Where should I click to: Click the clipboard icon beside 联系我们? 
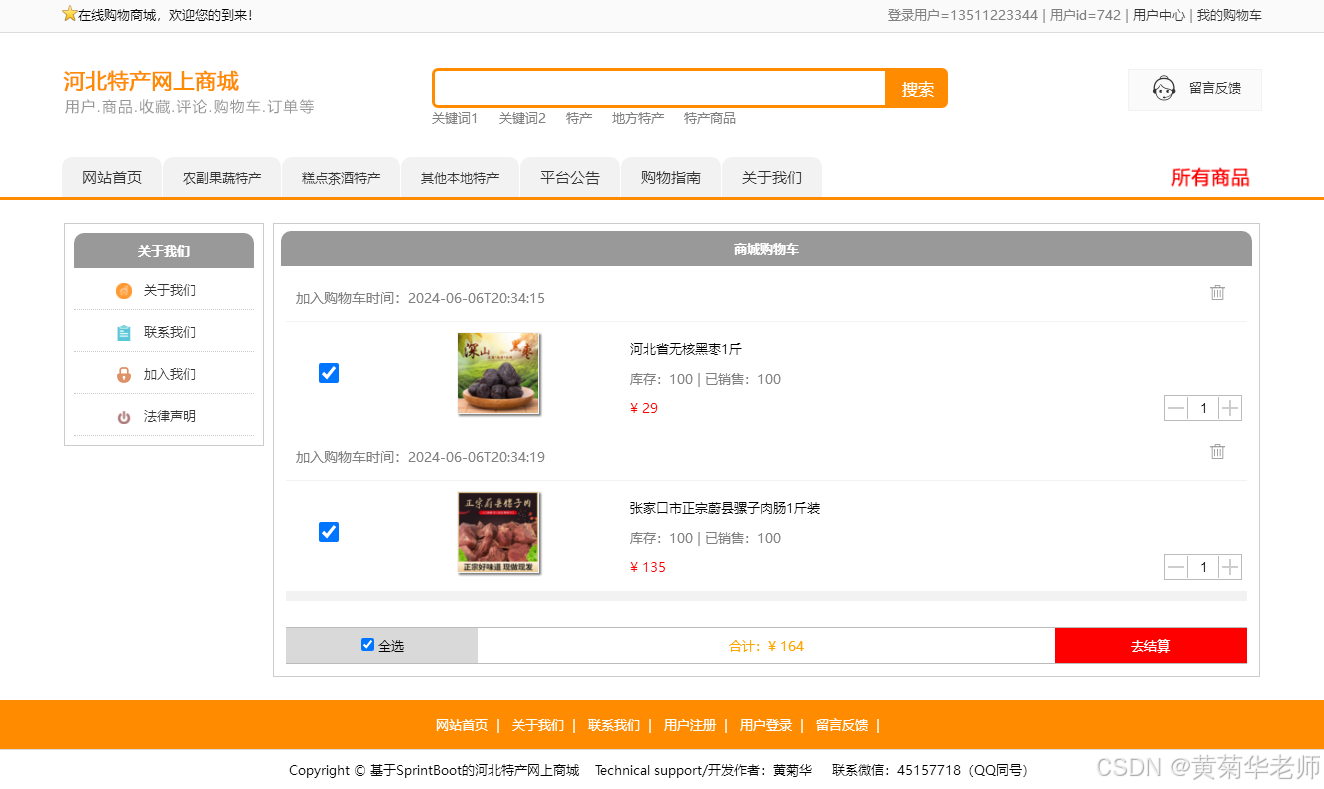pyautogui.click(x=124, y=333)
